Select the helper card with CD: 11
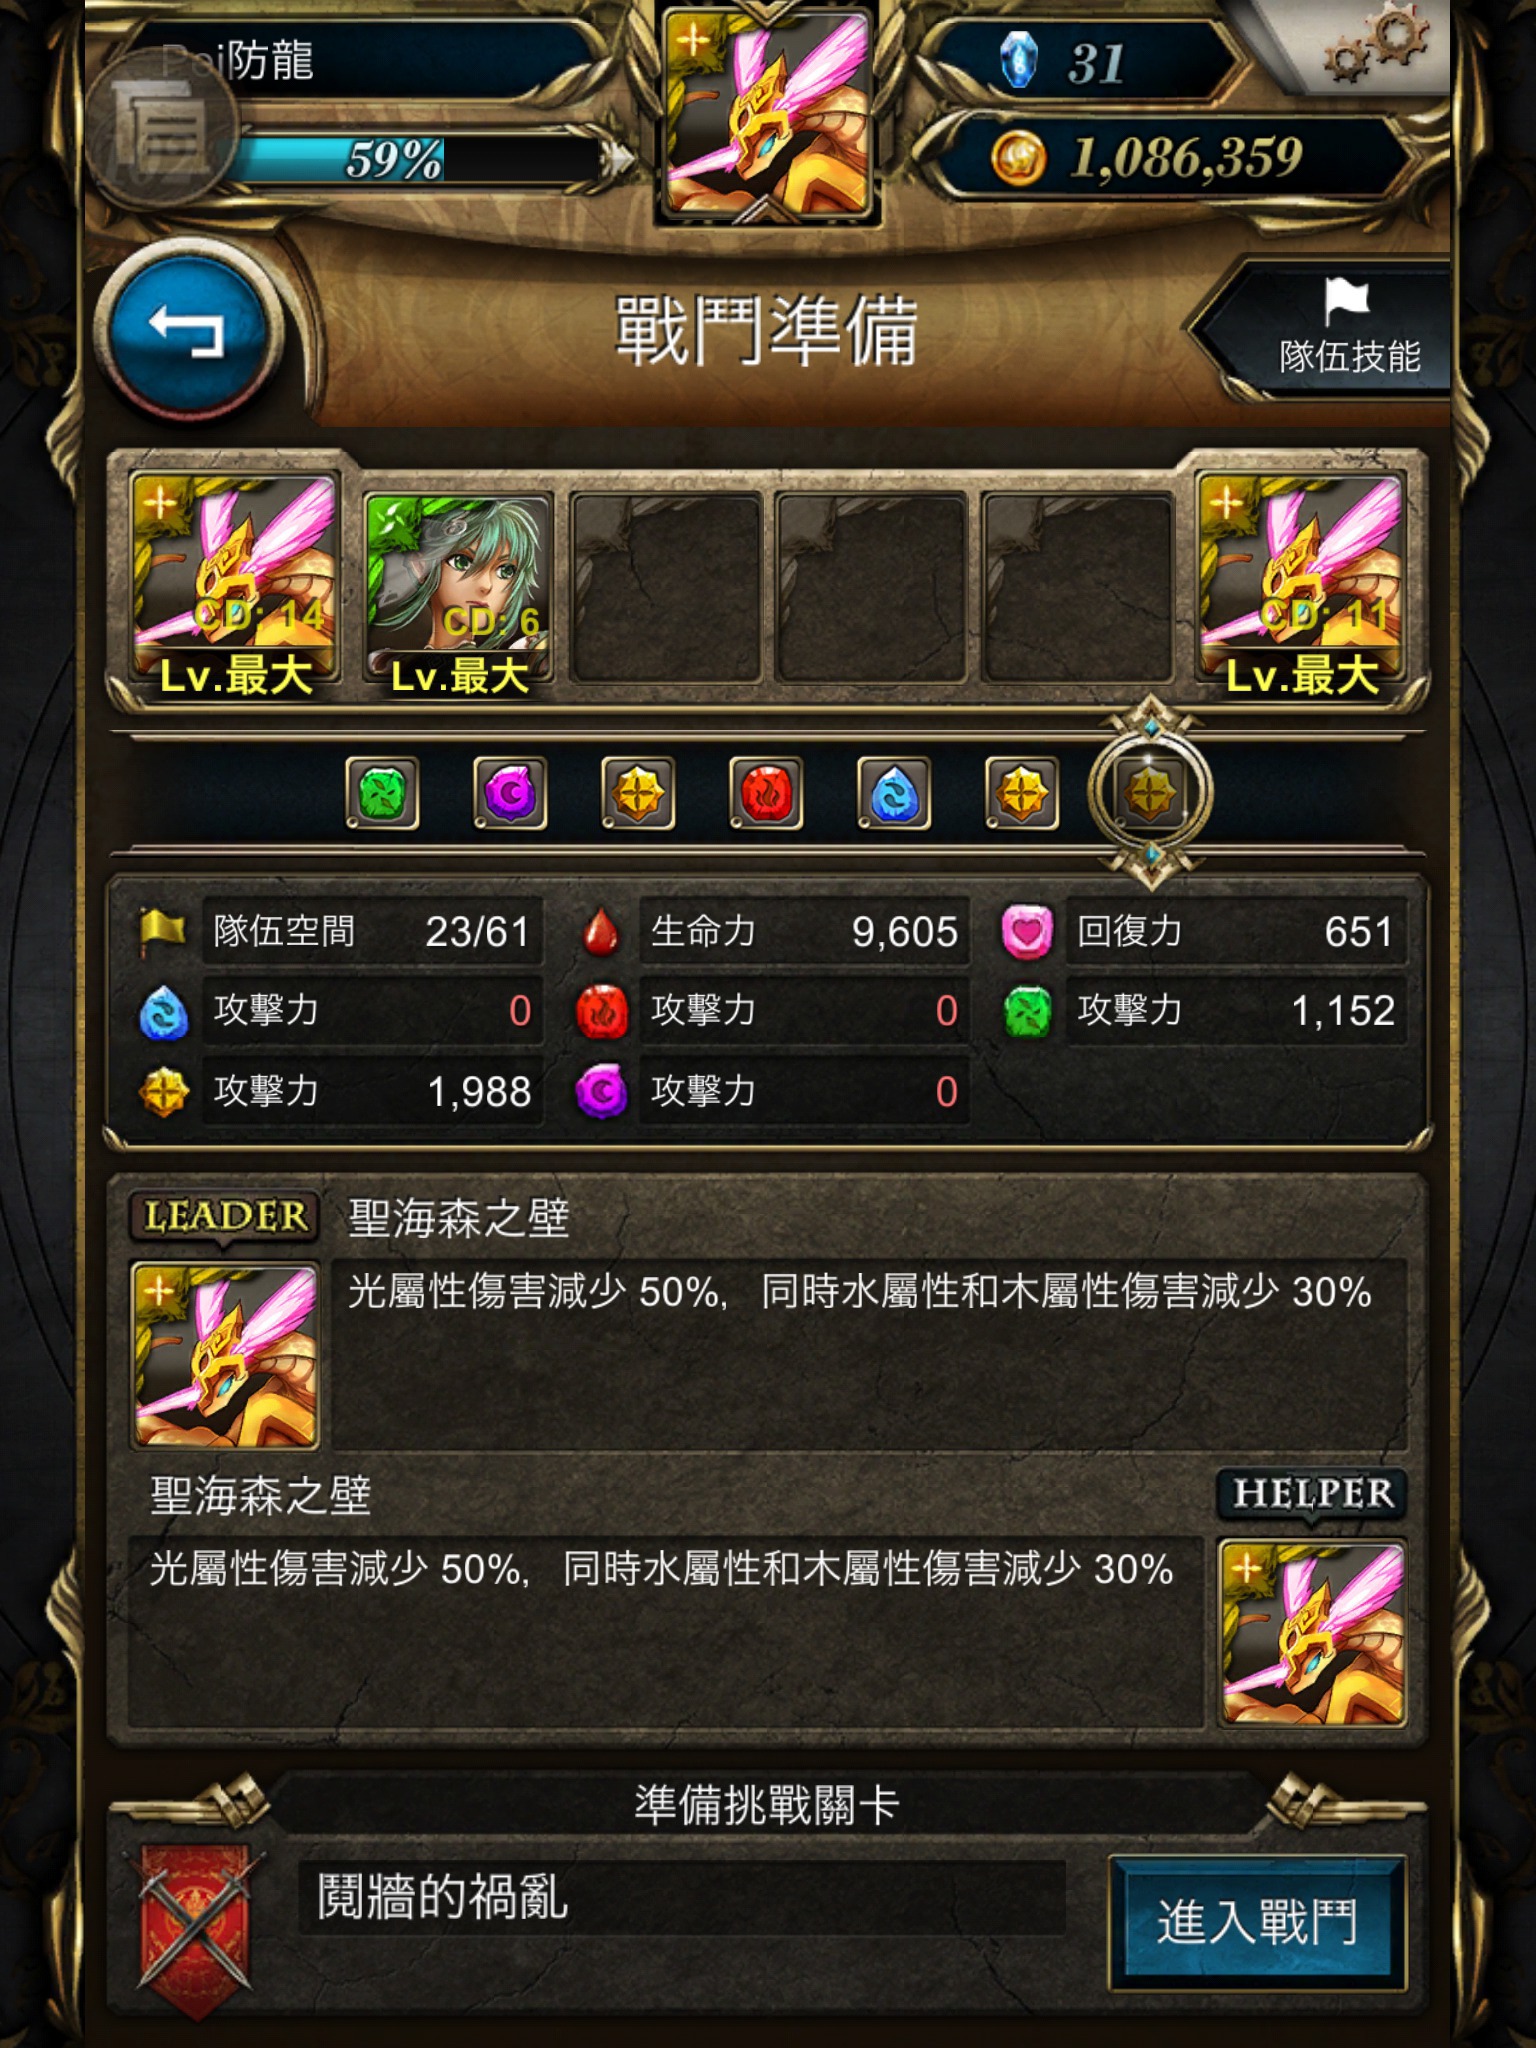This screenshot has height=2048, width=1536. coord(1302,586)
